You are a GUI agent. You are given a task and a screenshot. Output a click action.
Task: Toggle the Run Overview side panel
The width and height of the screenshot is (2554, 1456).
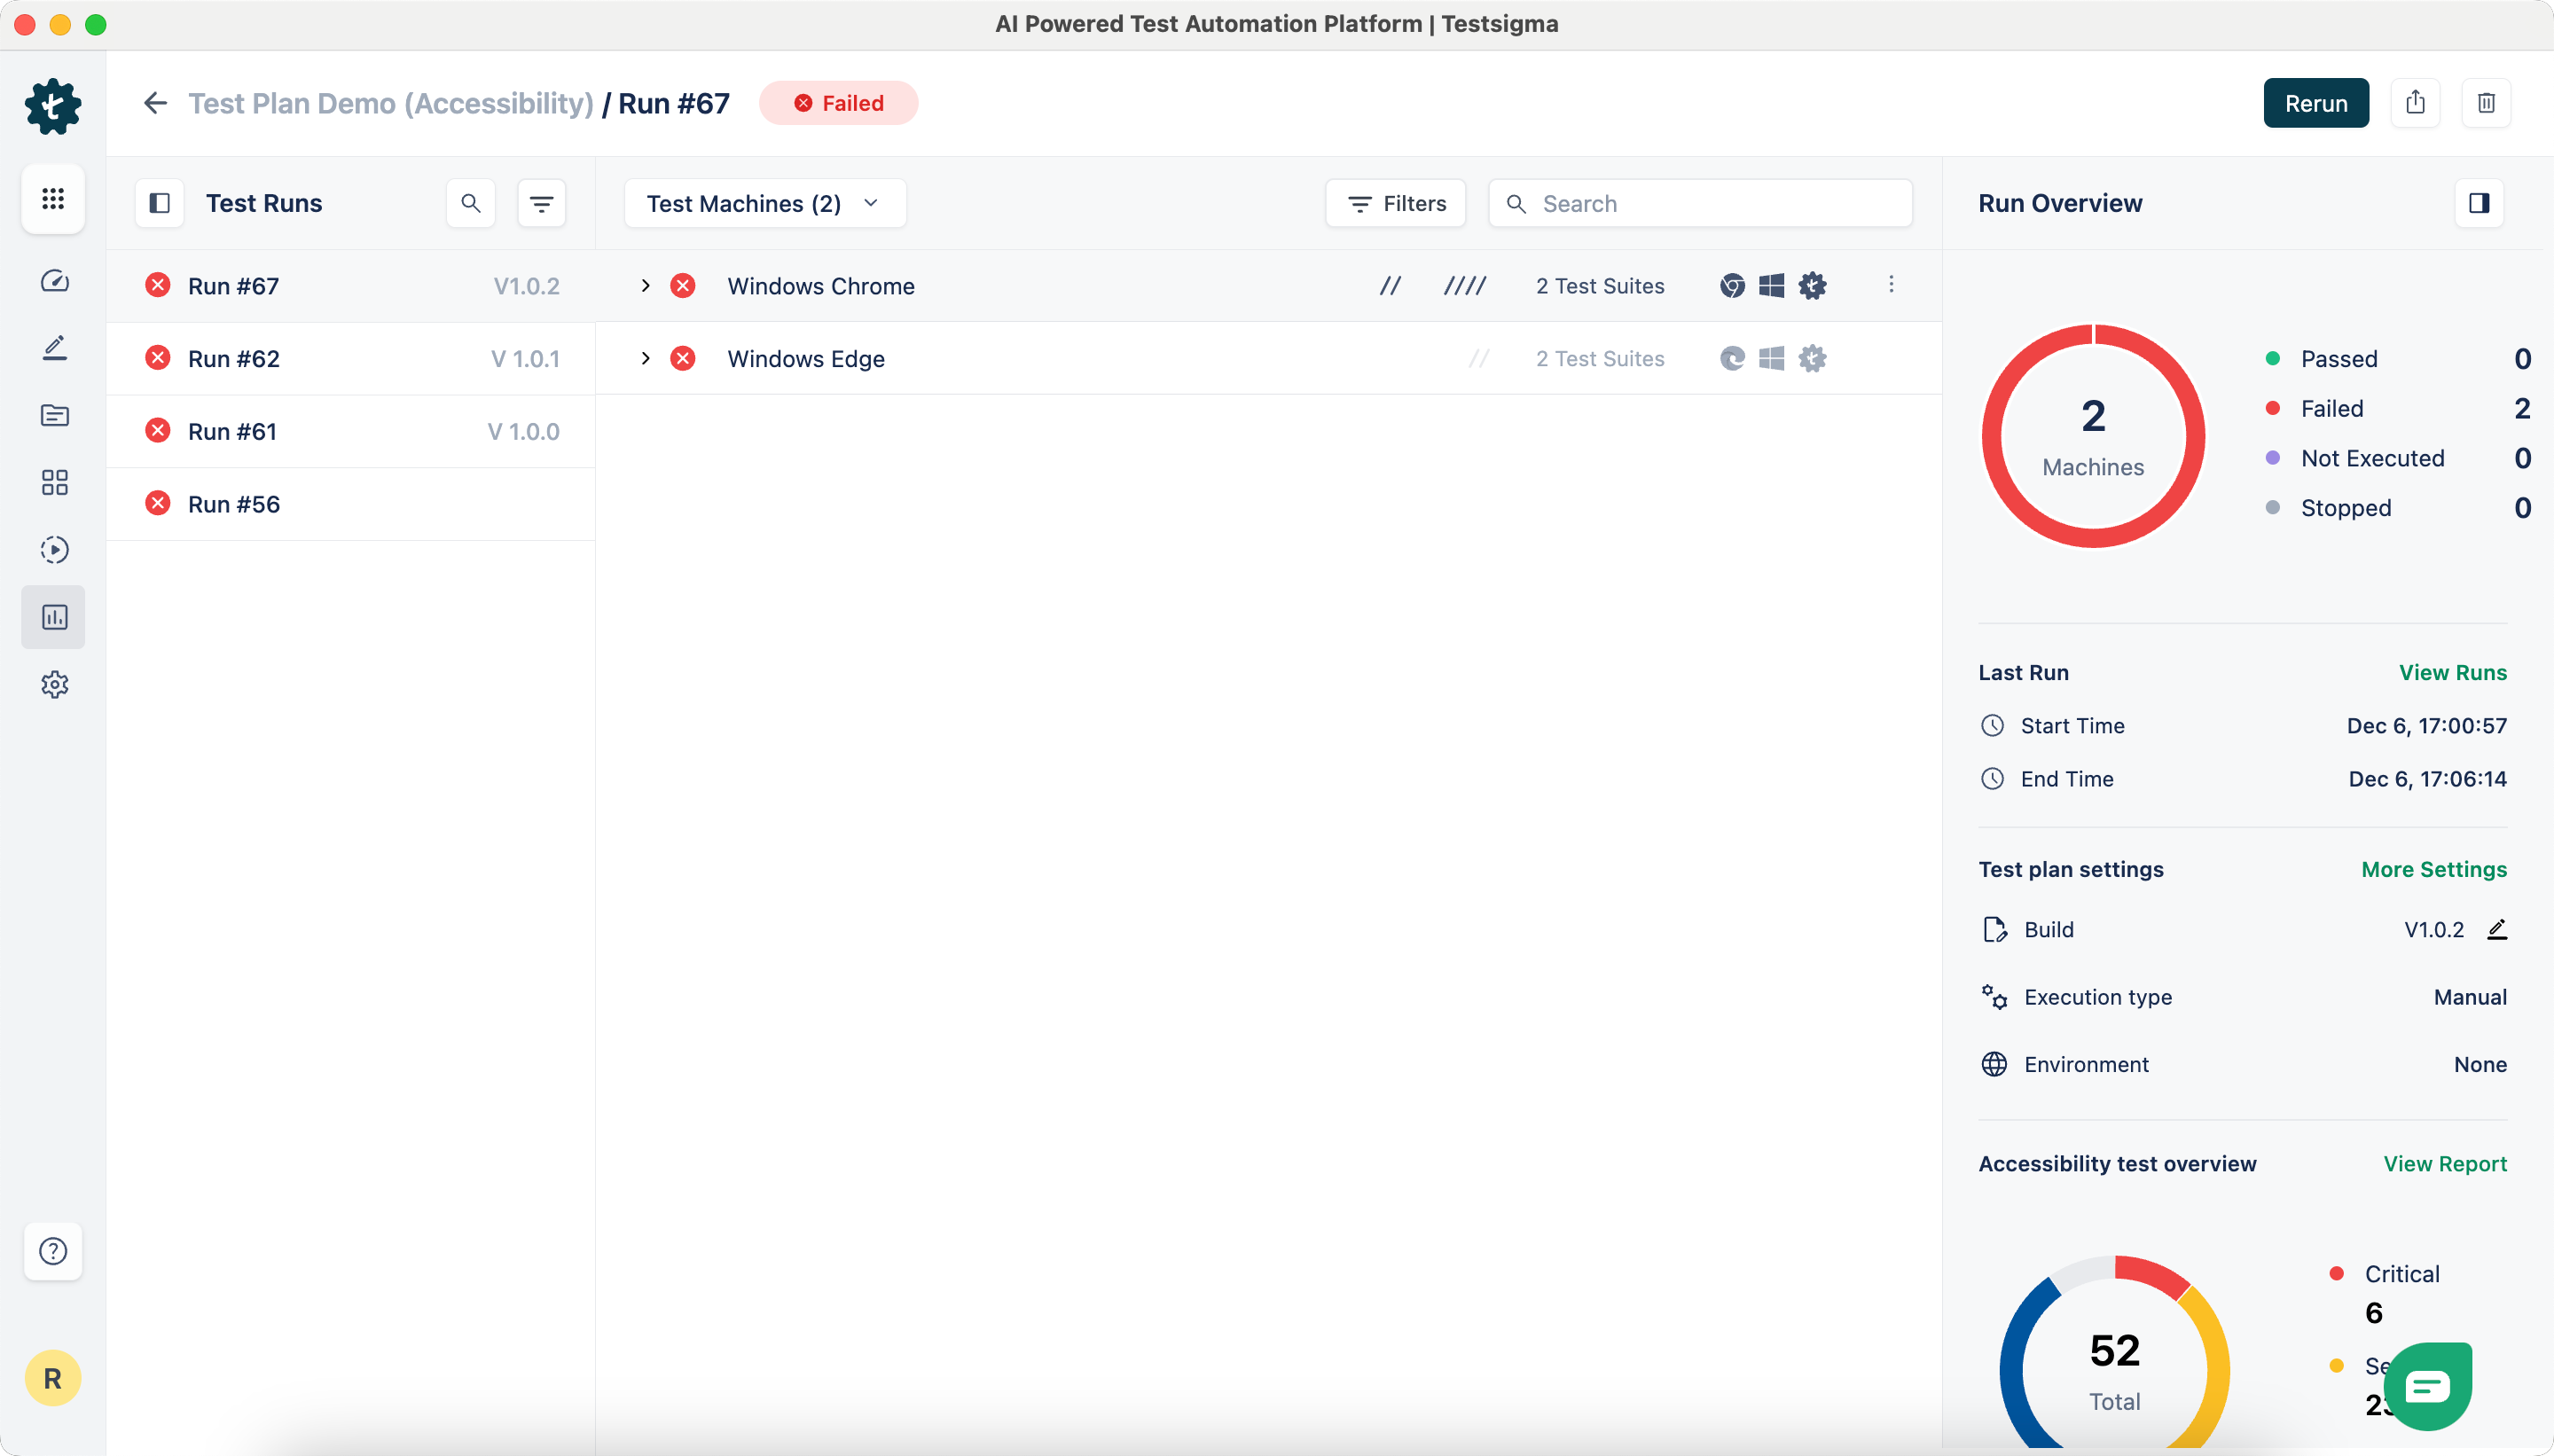click(x=2479, y=204)
